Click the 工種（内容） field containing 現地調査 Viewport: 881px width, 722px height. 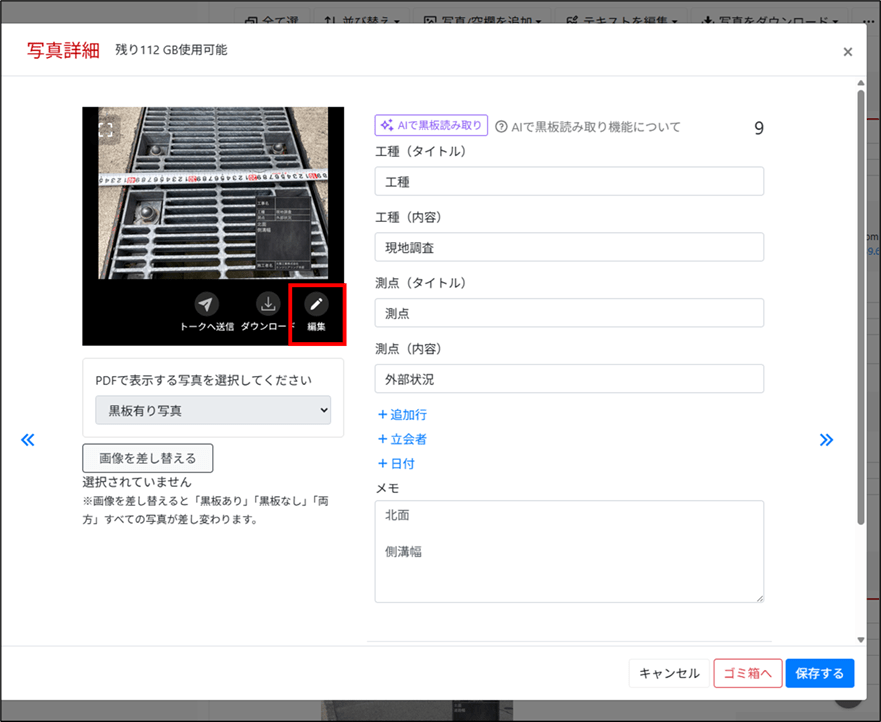(569, 247)
